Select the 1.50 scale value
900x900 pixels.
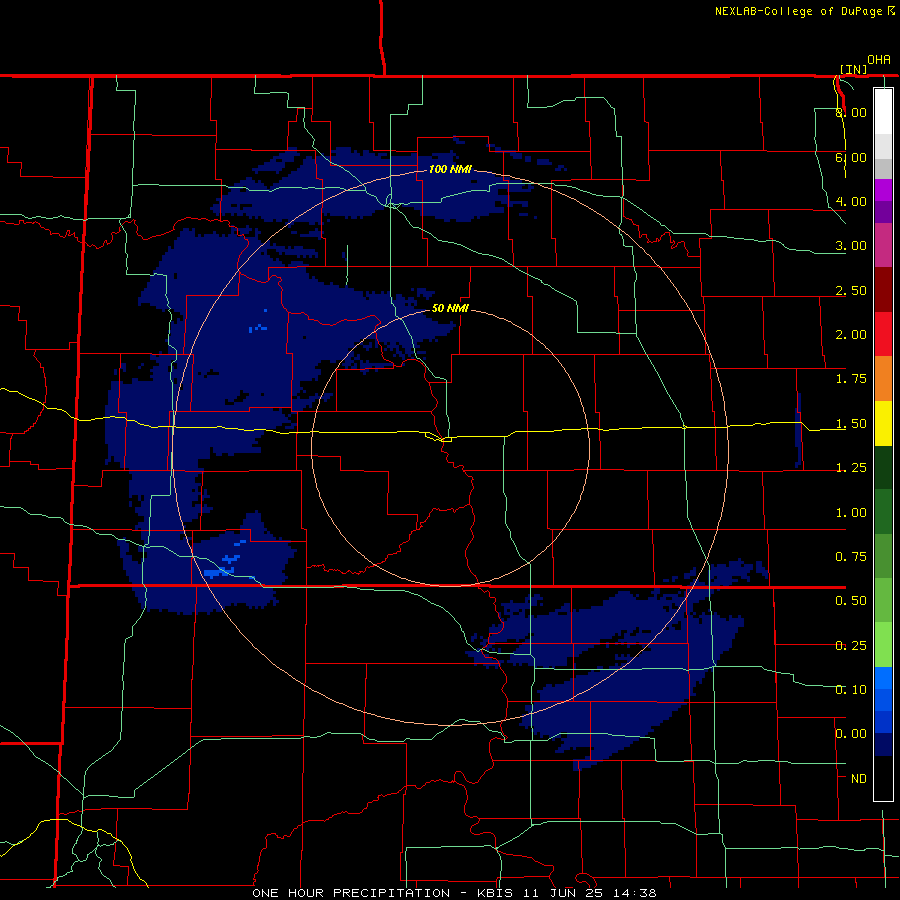click(851, 424)
